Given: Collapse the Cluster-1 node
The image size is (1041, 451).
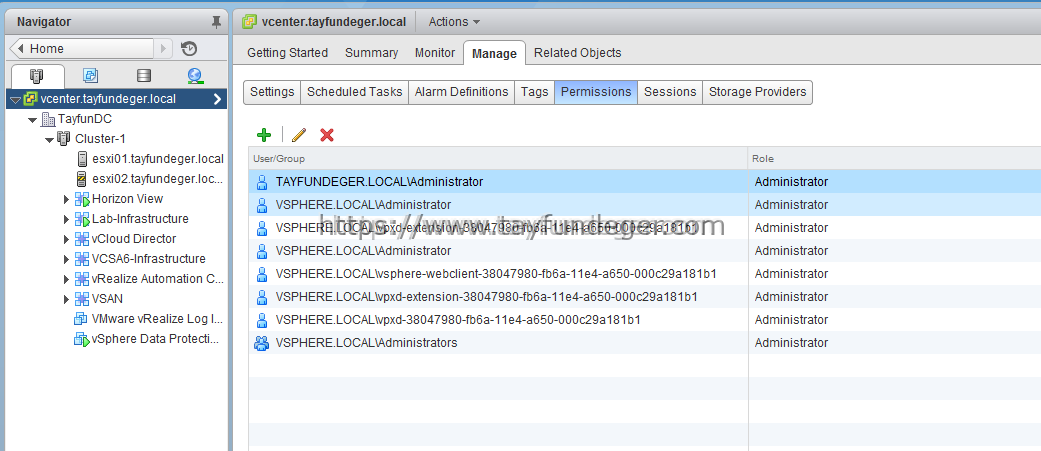Looking at the screenshot, I should (x=48, y=139).
